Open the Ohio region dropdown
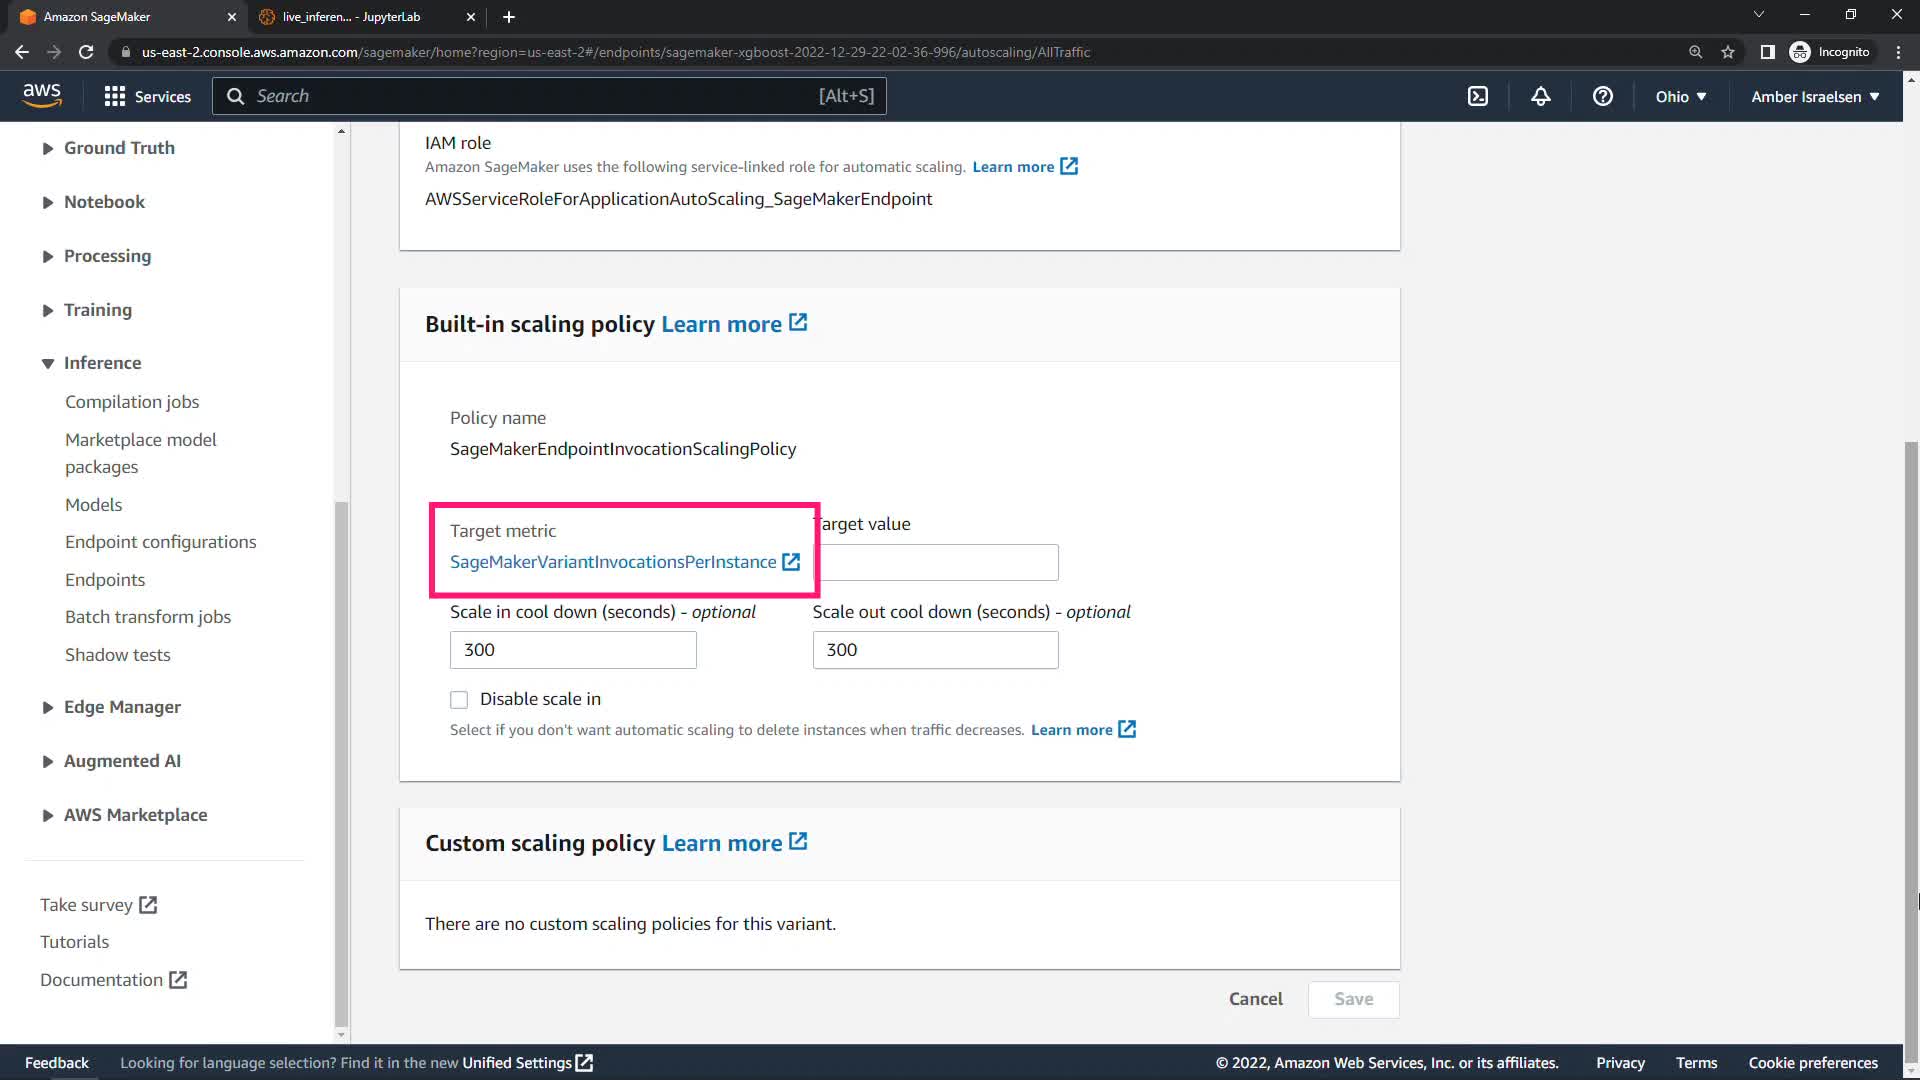1920x1080 pixels. pyautogui.click(x=1680, y=96)
